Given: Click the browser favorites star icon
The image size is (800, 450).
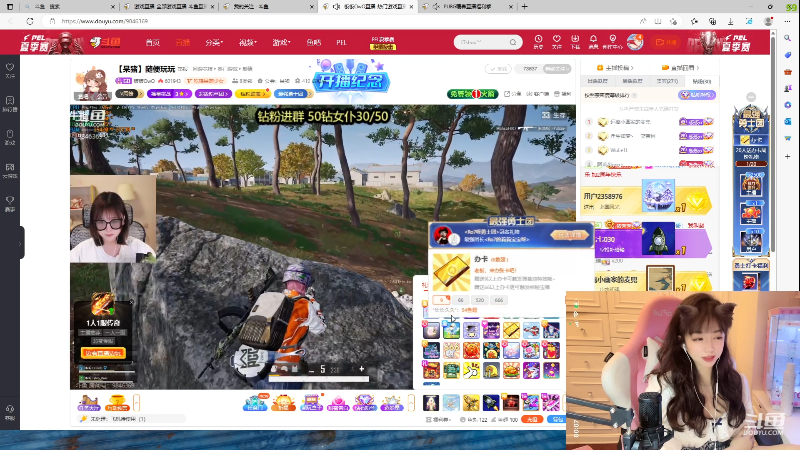Looking at the screenshot, I should pyautogui.click(x=694, y=21).
